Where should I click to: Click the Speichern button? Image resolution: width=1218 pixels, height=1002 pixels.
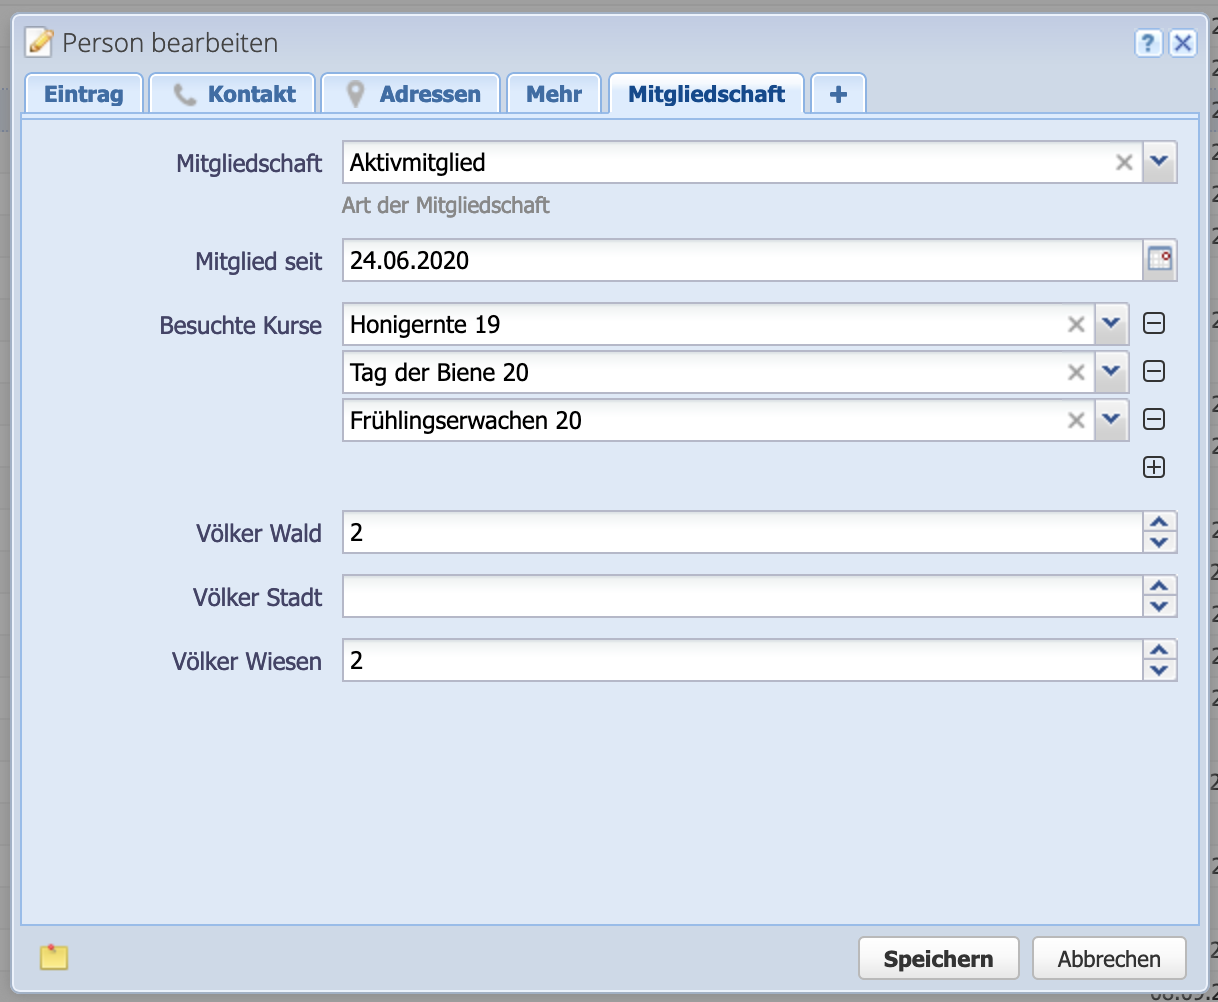[x=938, y=959]
